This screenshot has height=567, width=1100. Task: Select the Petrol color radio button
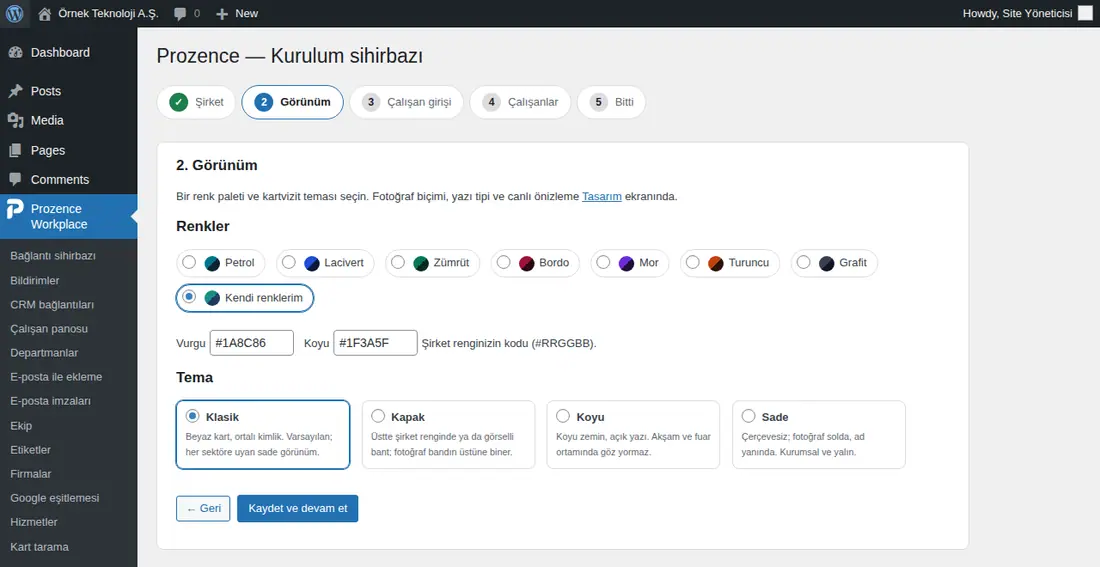point(189,262)
